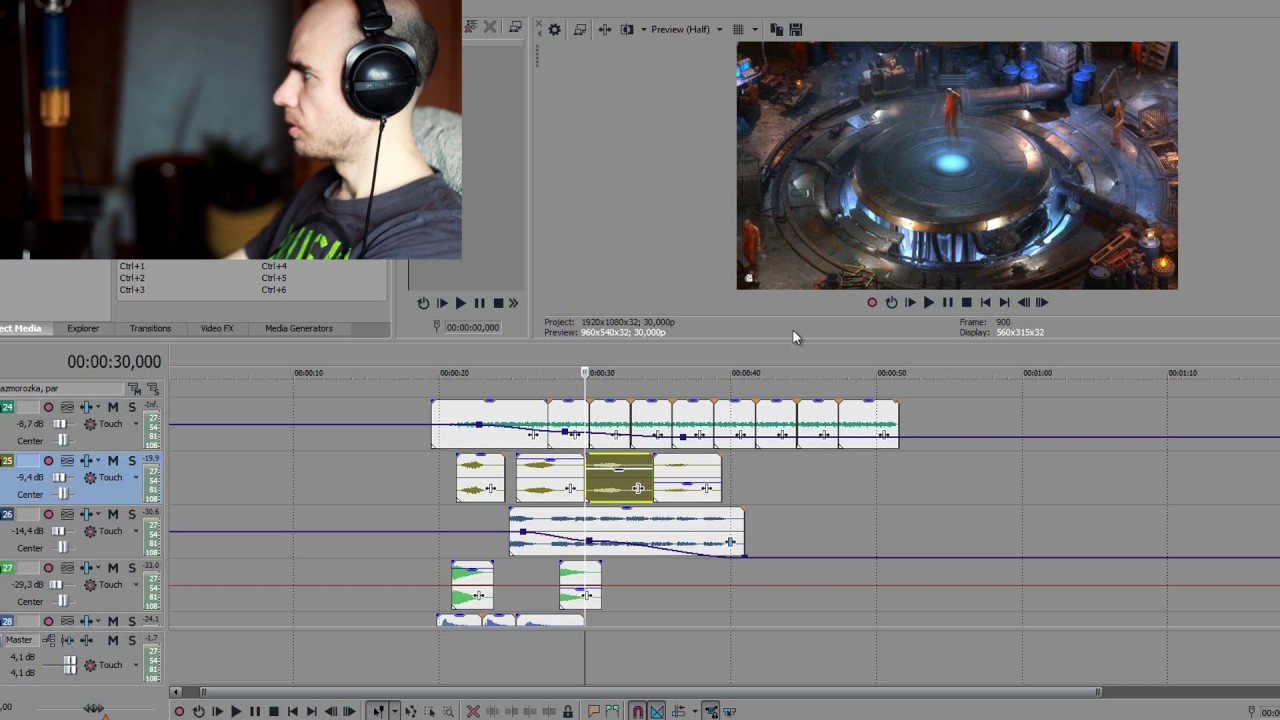
Task: Open Master FX on Master bus
Action: [87, 640]
